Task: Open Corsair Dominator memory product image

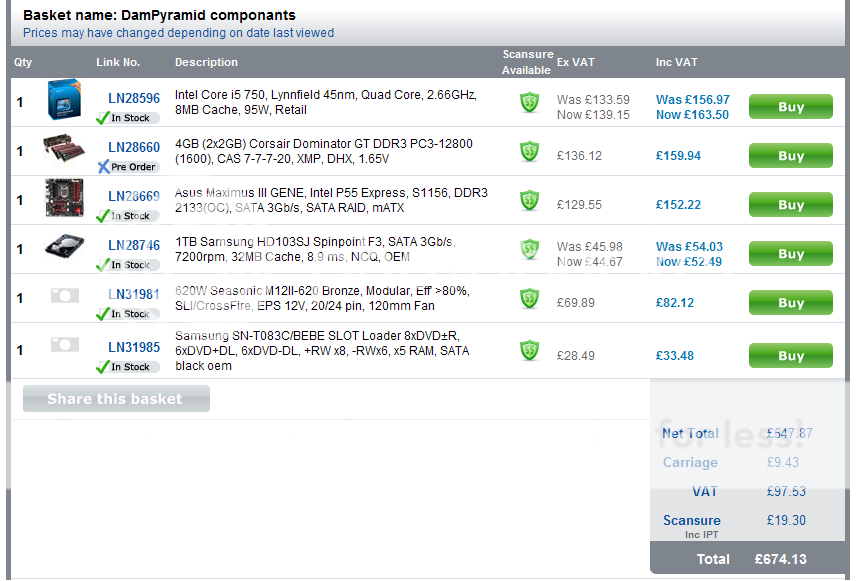Action: [x=63, y=151]
